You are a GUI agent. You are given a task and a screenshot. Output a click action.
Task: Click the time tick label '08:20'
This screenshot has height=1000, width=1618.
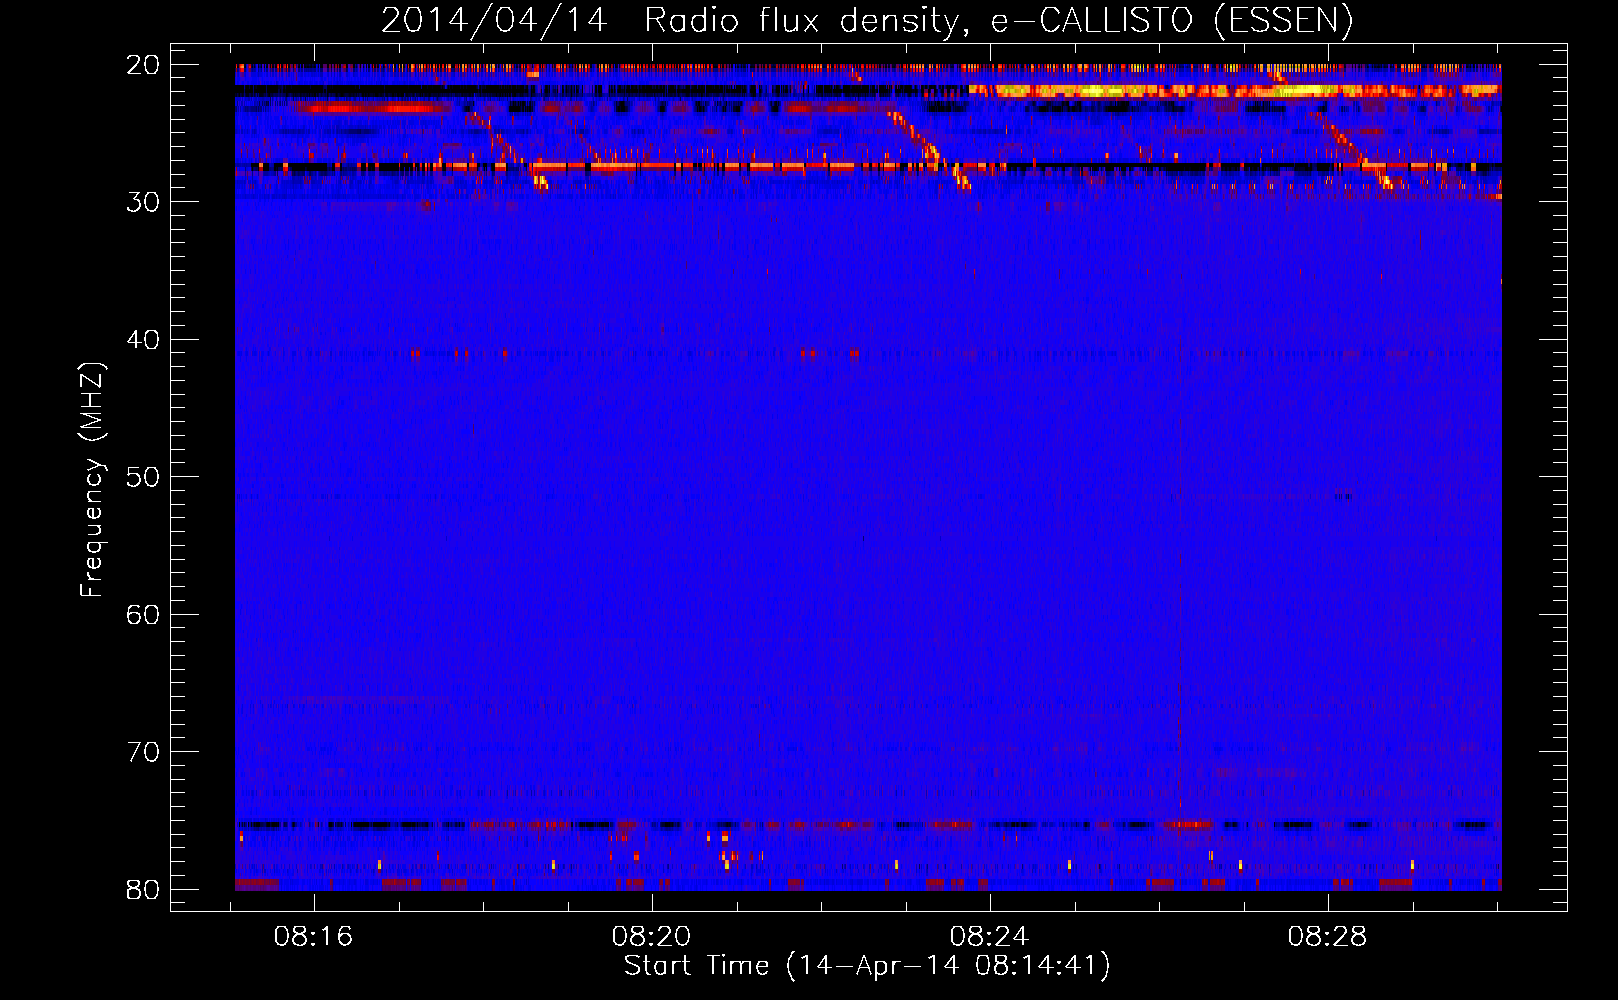click(x=652, y=937)
